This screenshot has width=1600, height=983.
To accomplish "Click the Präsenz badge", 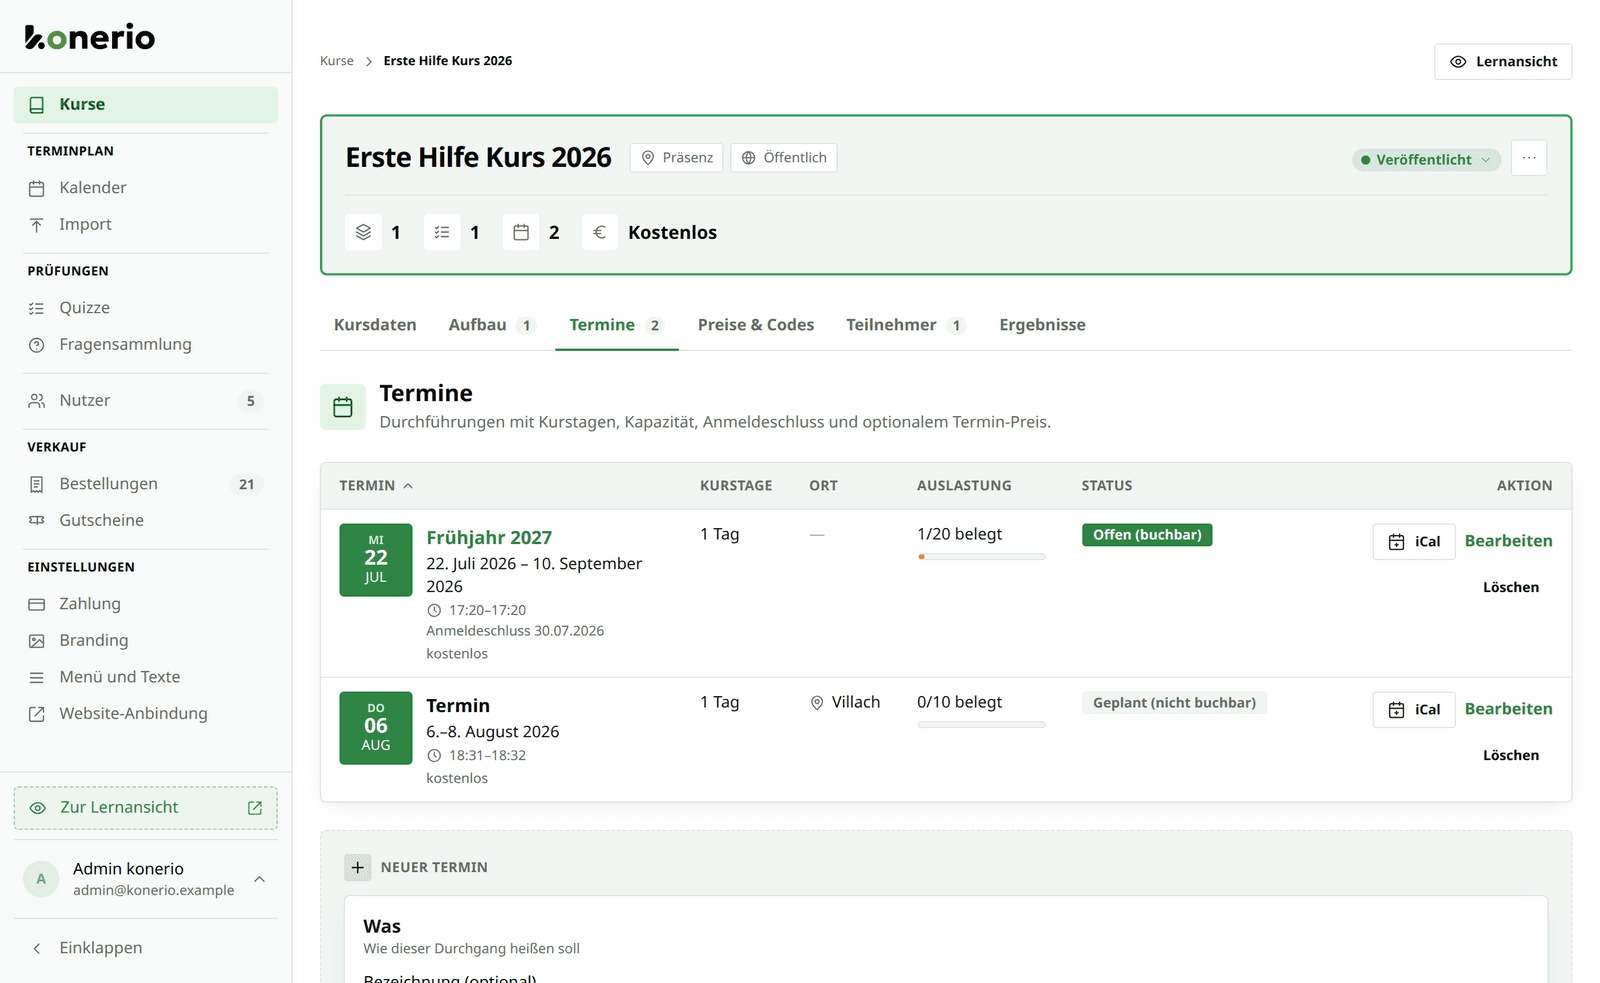I will (x=677, y=158).
